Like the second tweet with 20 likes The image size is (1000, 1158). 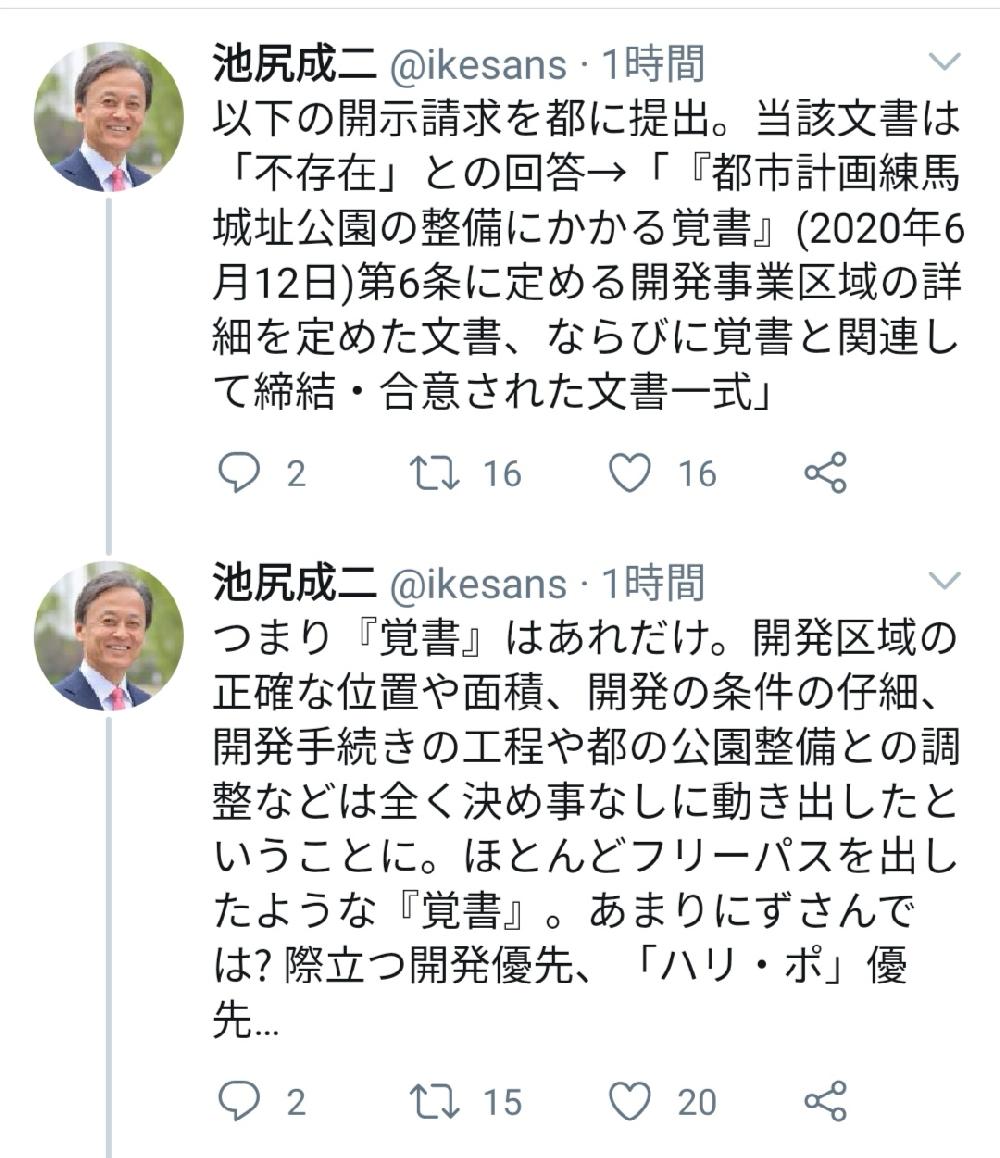[x=630, y=1101]
